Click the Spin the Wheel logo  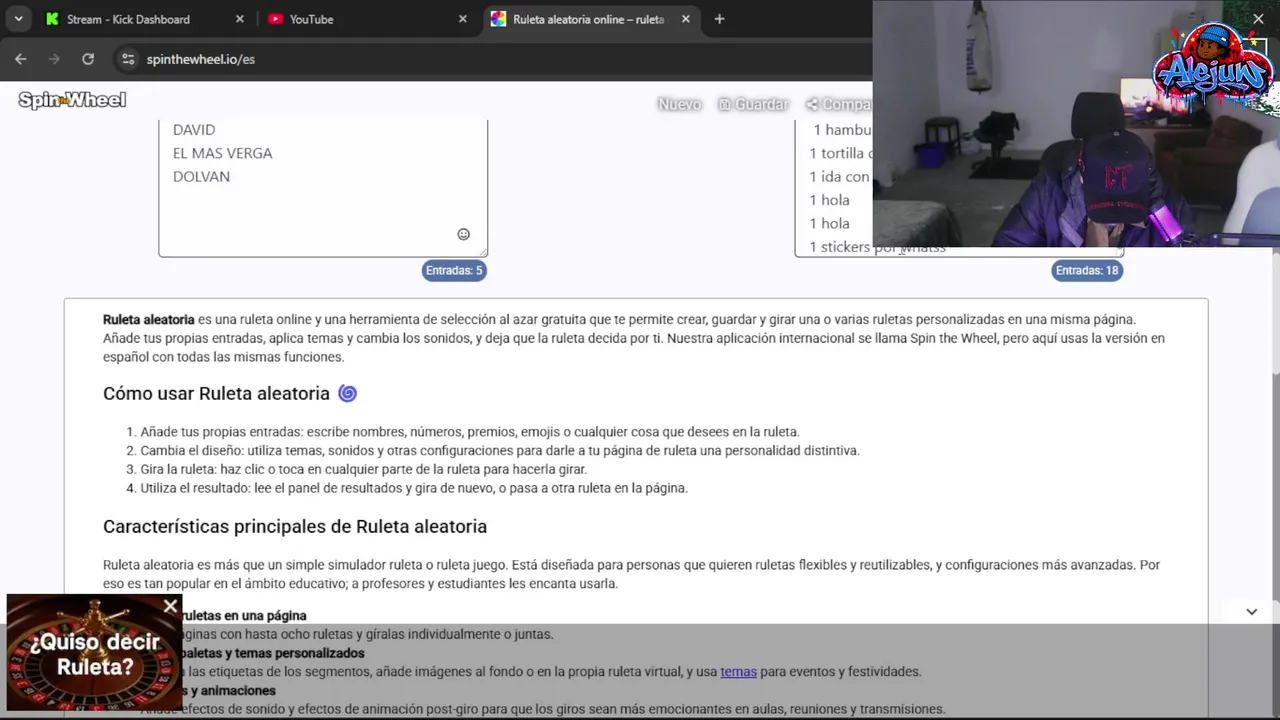(72, 100)
